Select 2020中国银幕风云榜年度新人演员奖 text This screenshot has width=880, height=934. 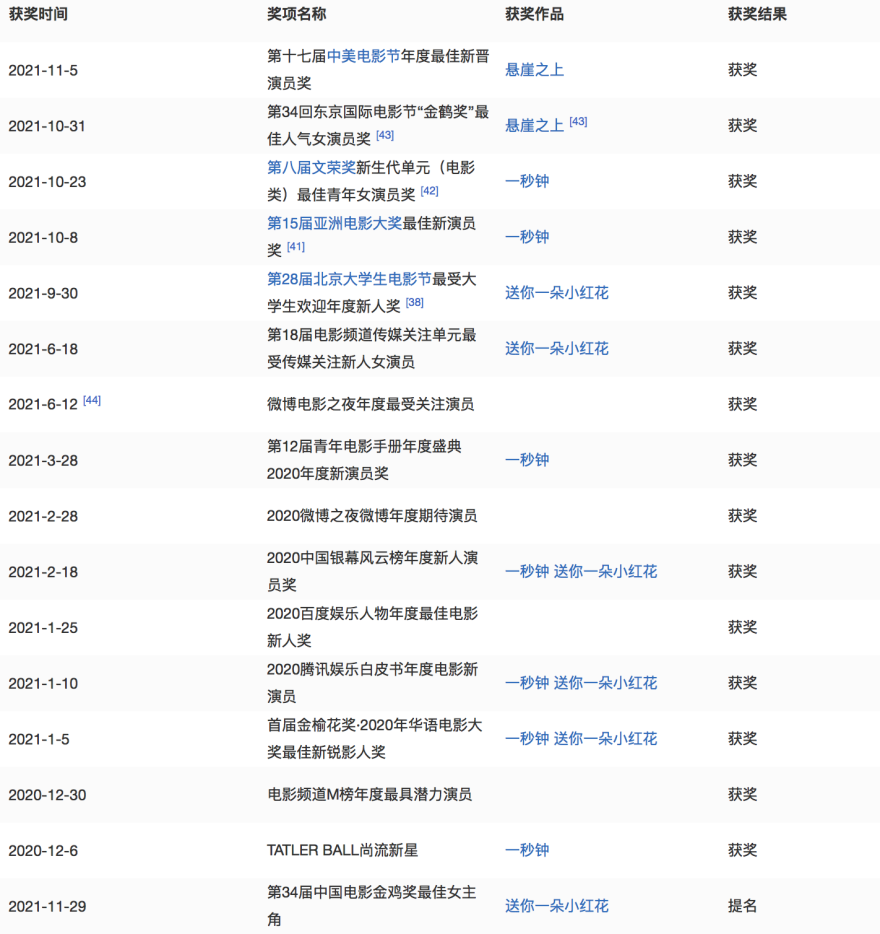[x=372, y=571]
